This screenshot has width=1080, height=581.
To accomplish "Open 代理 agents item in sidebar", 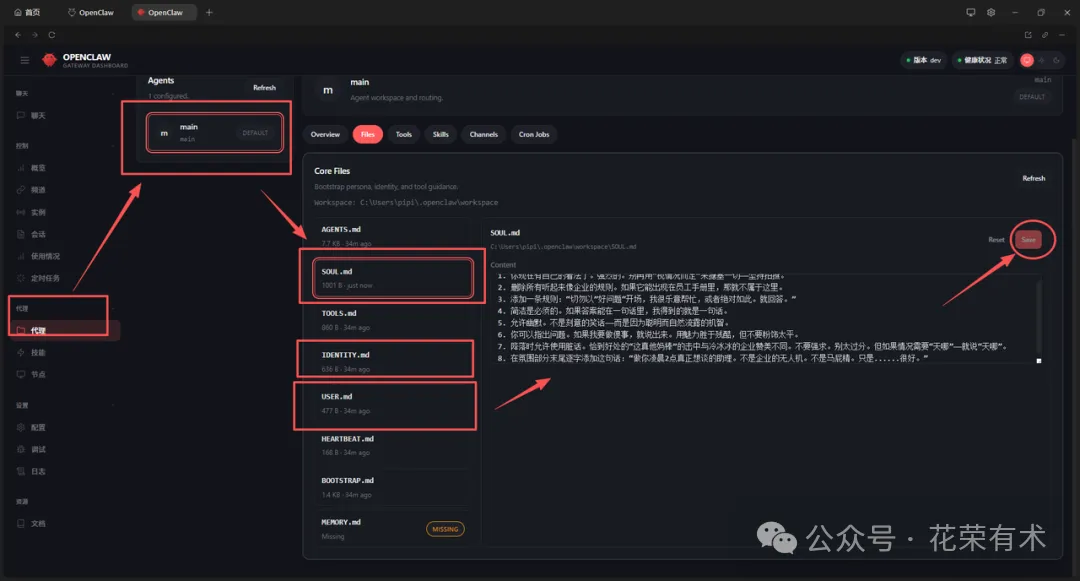I will coord(65,330).
